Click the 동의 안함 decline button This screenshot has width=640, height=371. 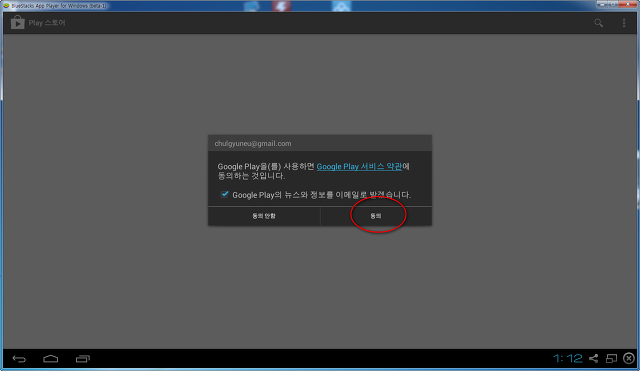(264, 216)
